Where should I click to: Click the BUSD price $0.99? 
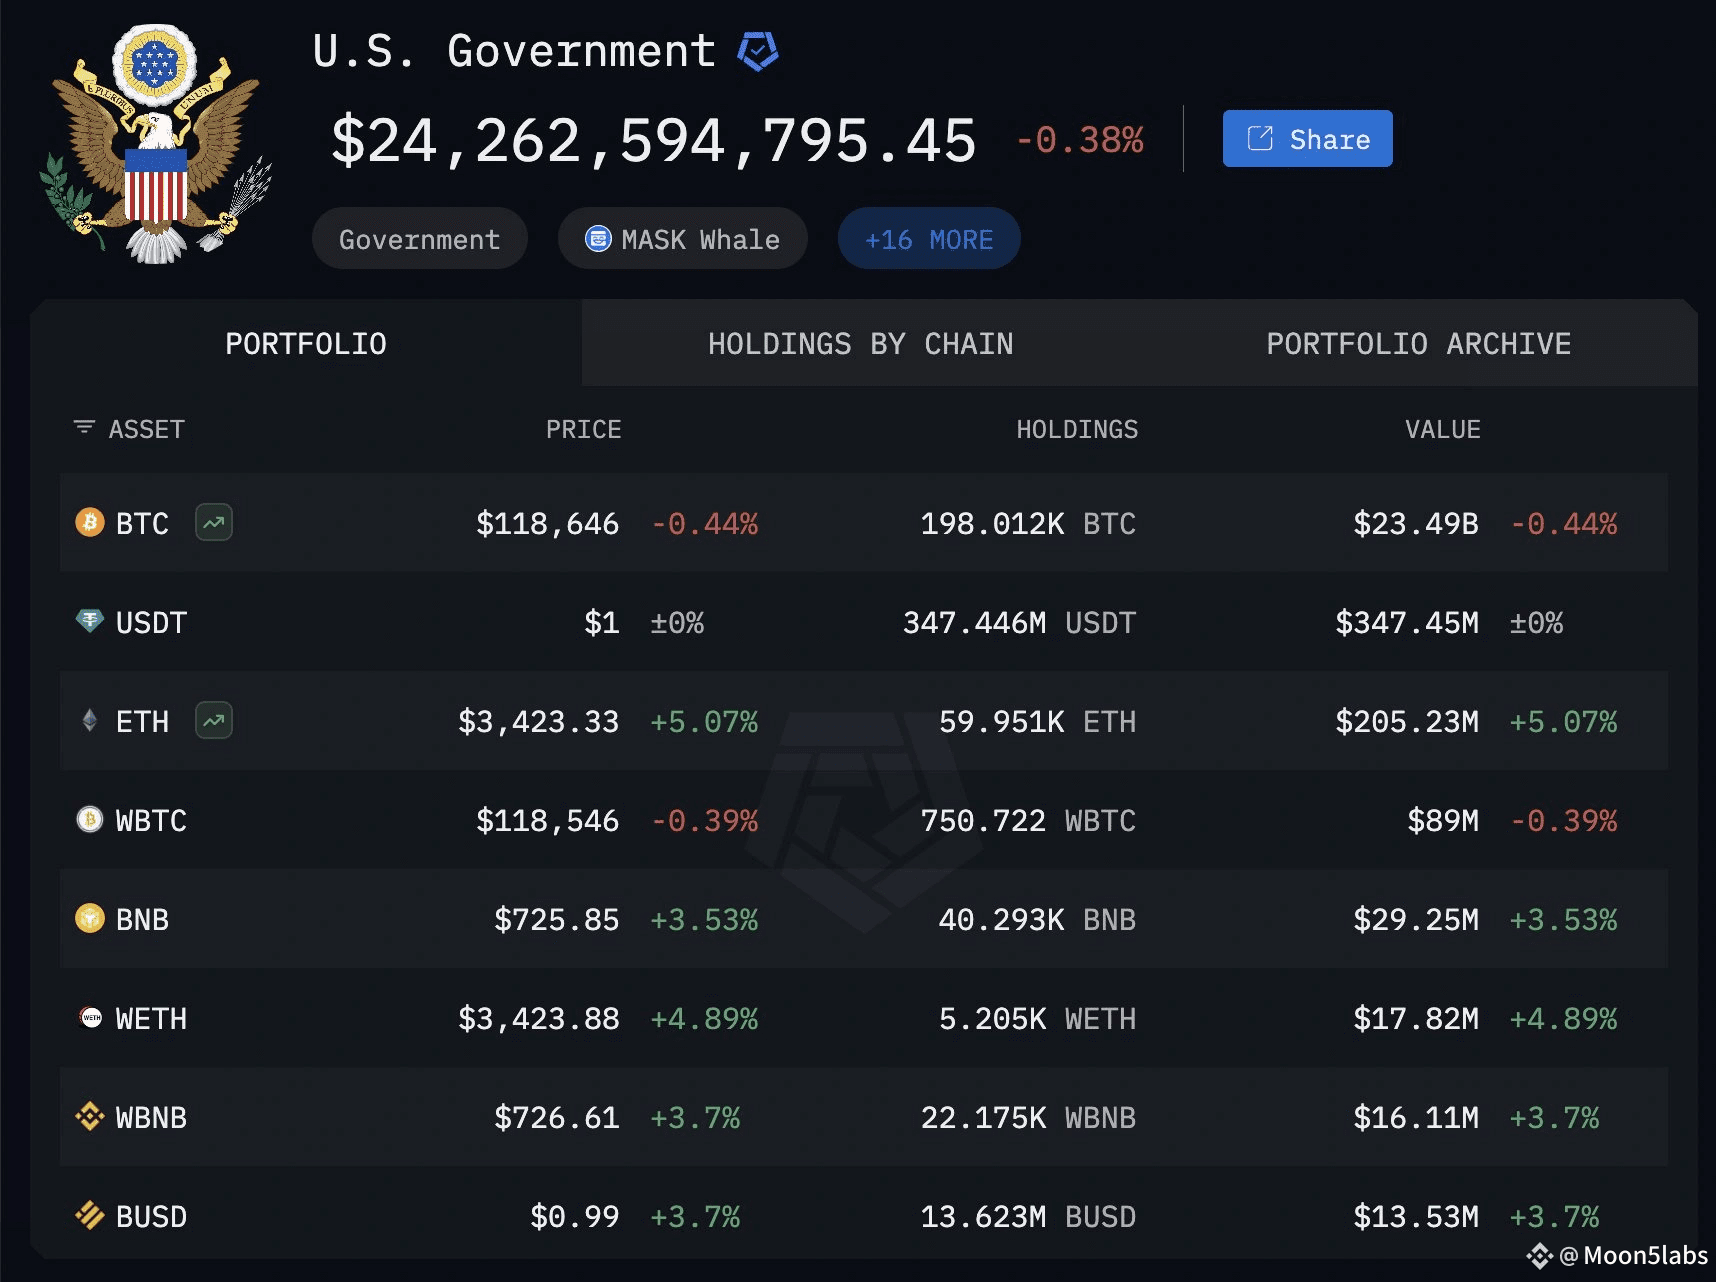574,1216
